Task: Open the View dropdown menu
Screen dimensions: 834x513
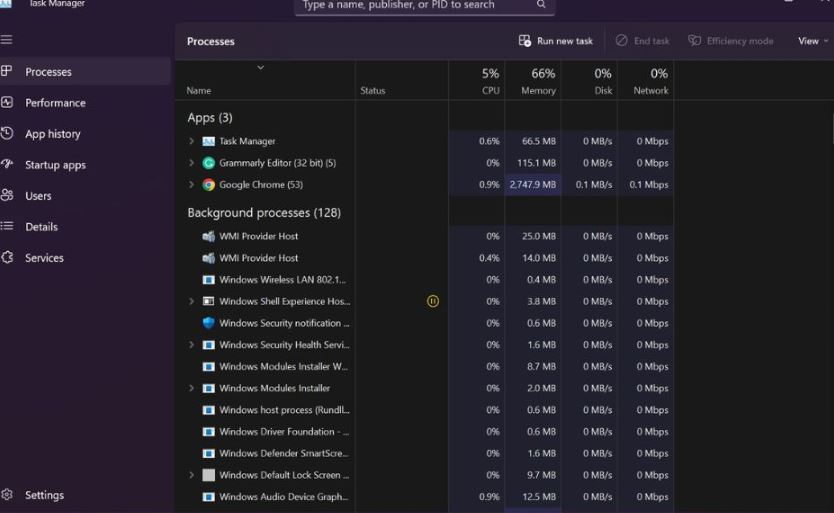Action: (813, 41)
